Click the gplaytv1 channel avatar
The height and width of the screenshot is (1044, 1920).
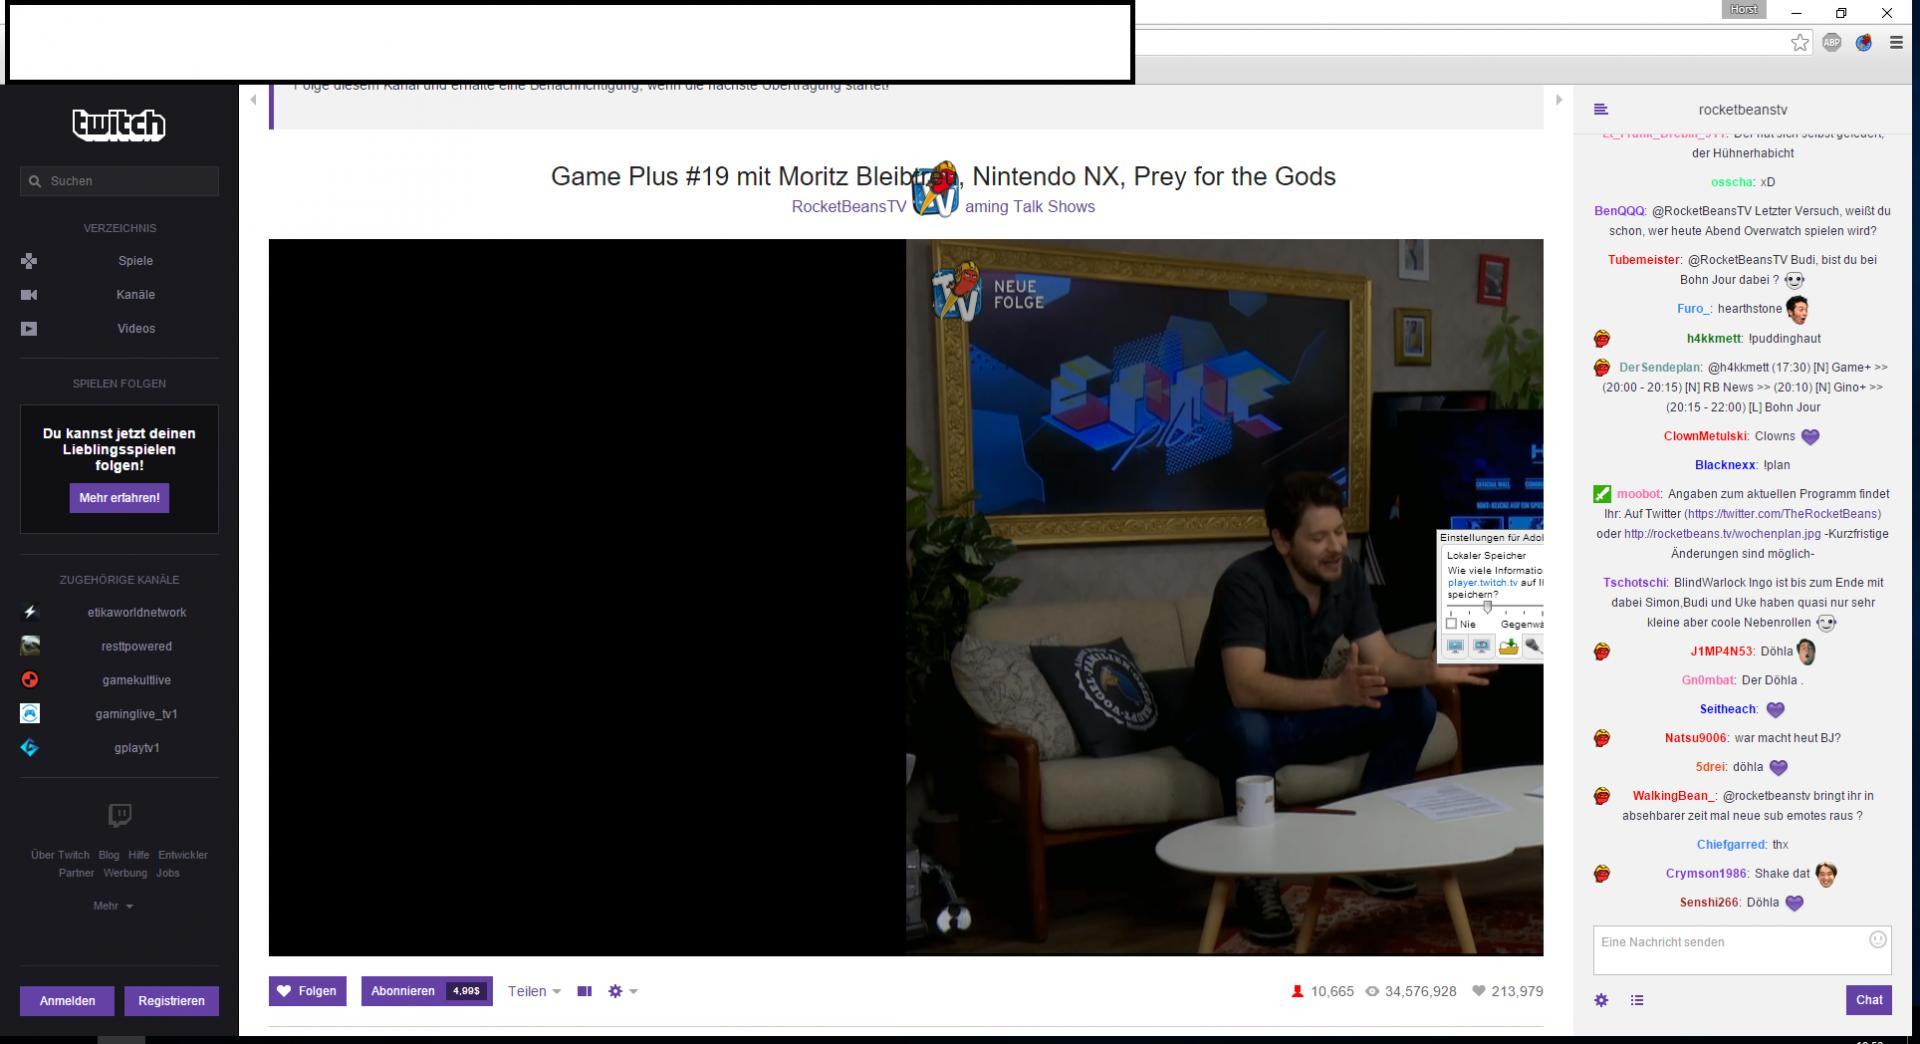click(30, 748)
